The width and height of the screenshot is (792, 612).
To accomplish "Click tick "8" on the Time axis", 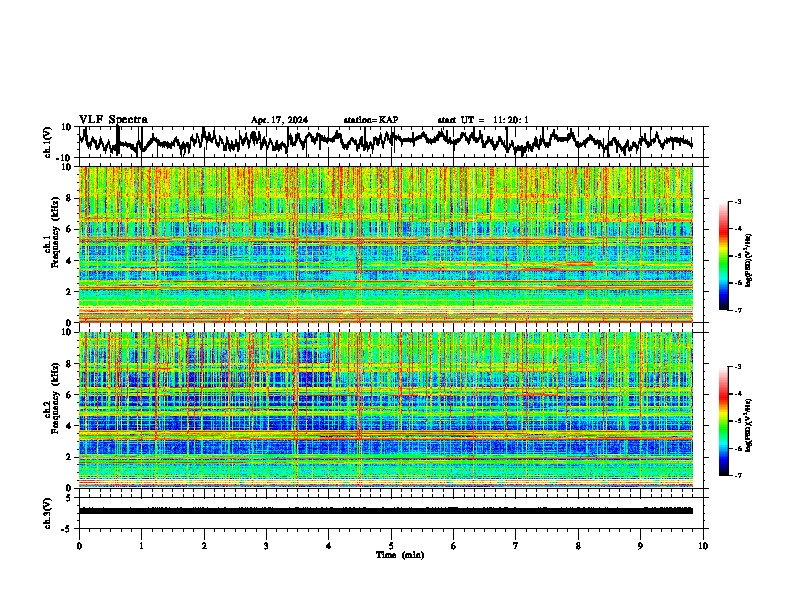I will 578,546.
